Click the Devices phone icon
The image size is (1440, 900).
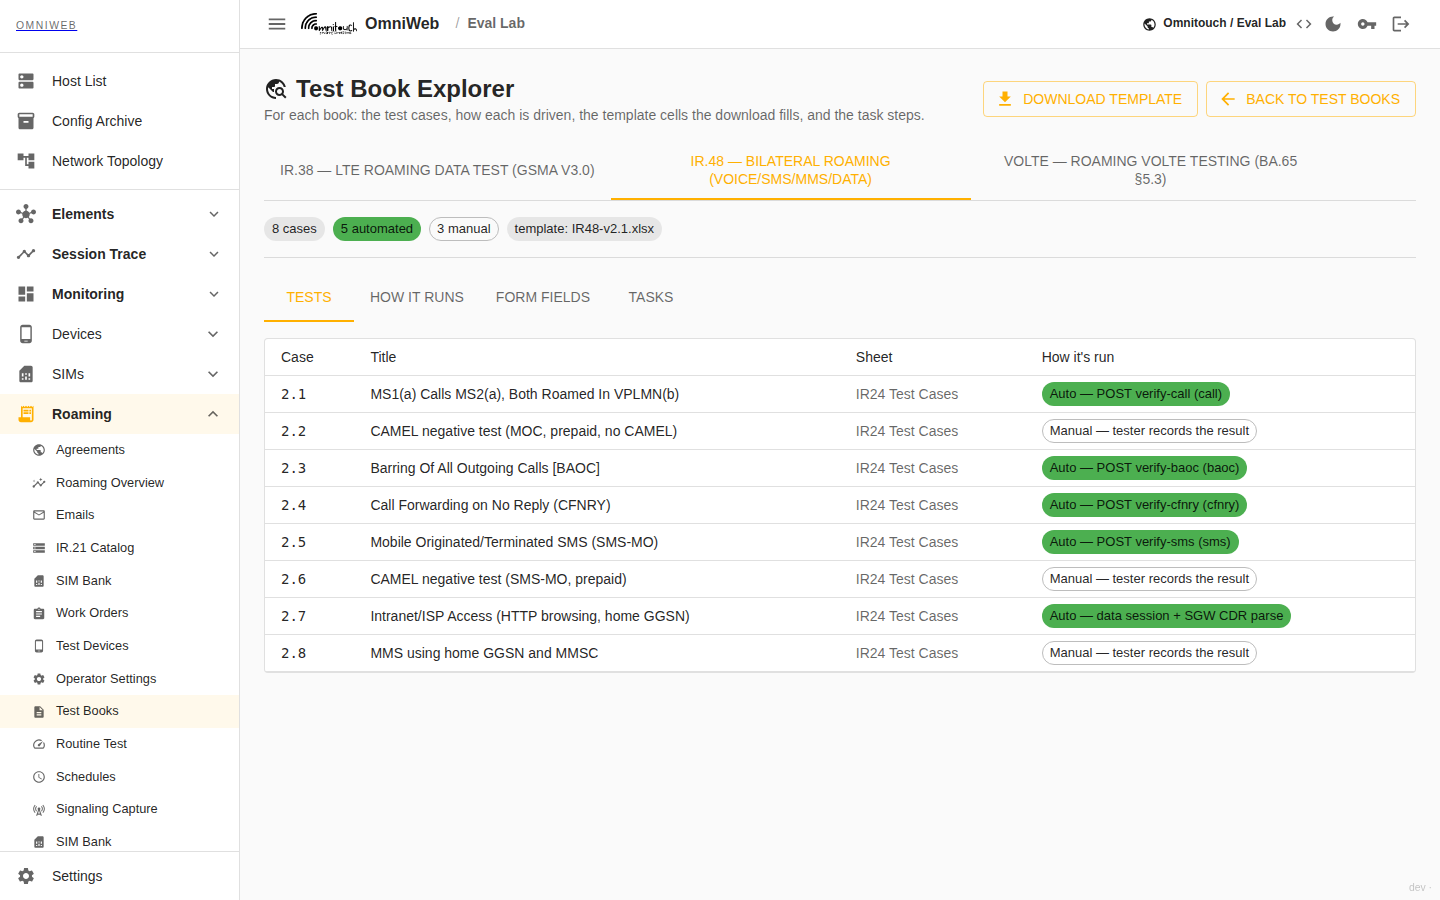tap(26, 334)
